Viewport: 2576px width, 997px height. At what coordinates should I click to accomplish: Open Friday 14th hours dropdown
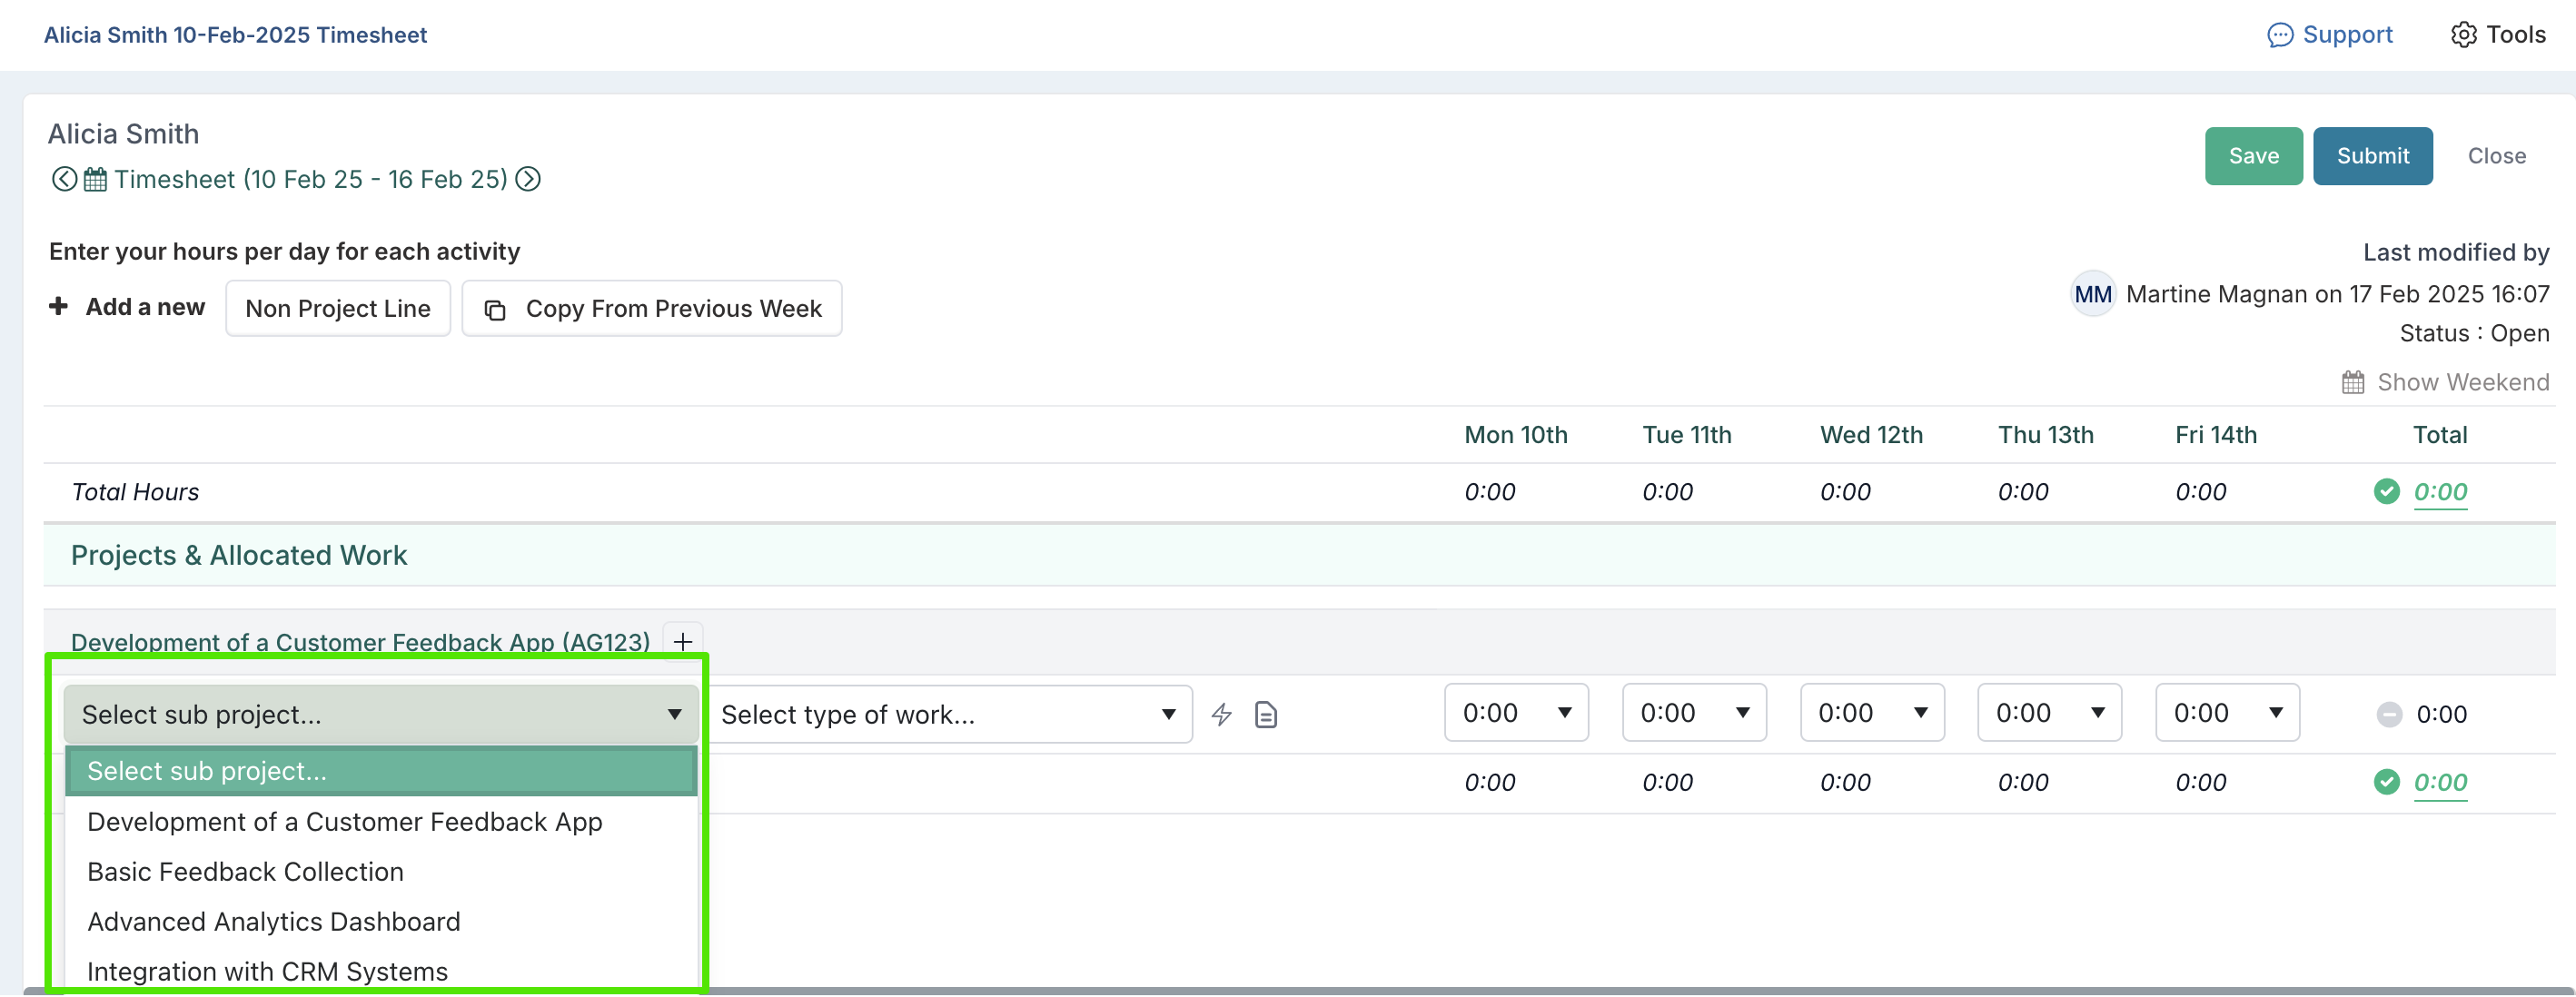tap(2228, 713)
